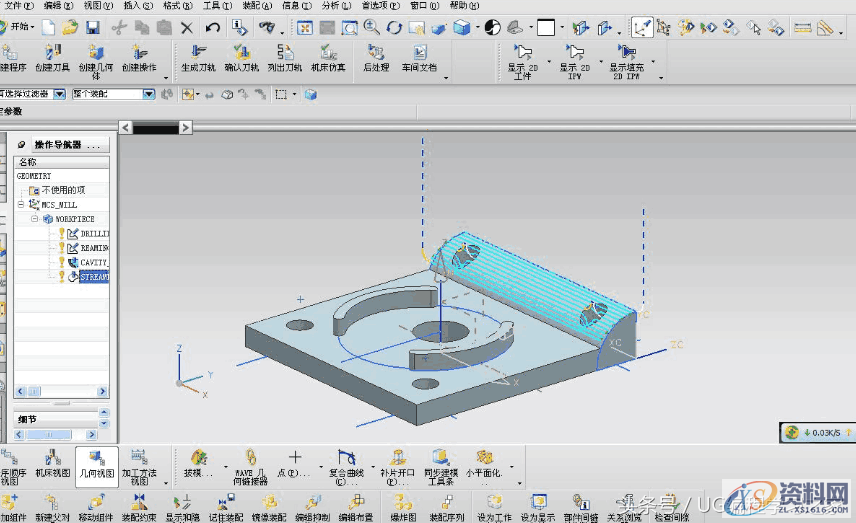Screen dimensions: 856x523
Task: Toggle 加工方法视图 (Machining Method View)
Action: (x=139, y=466)
